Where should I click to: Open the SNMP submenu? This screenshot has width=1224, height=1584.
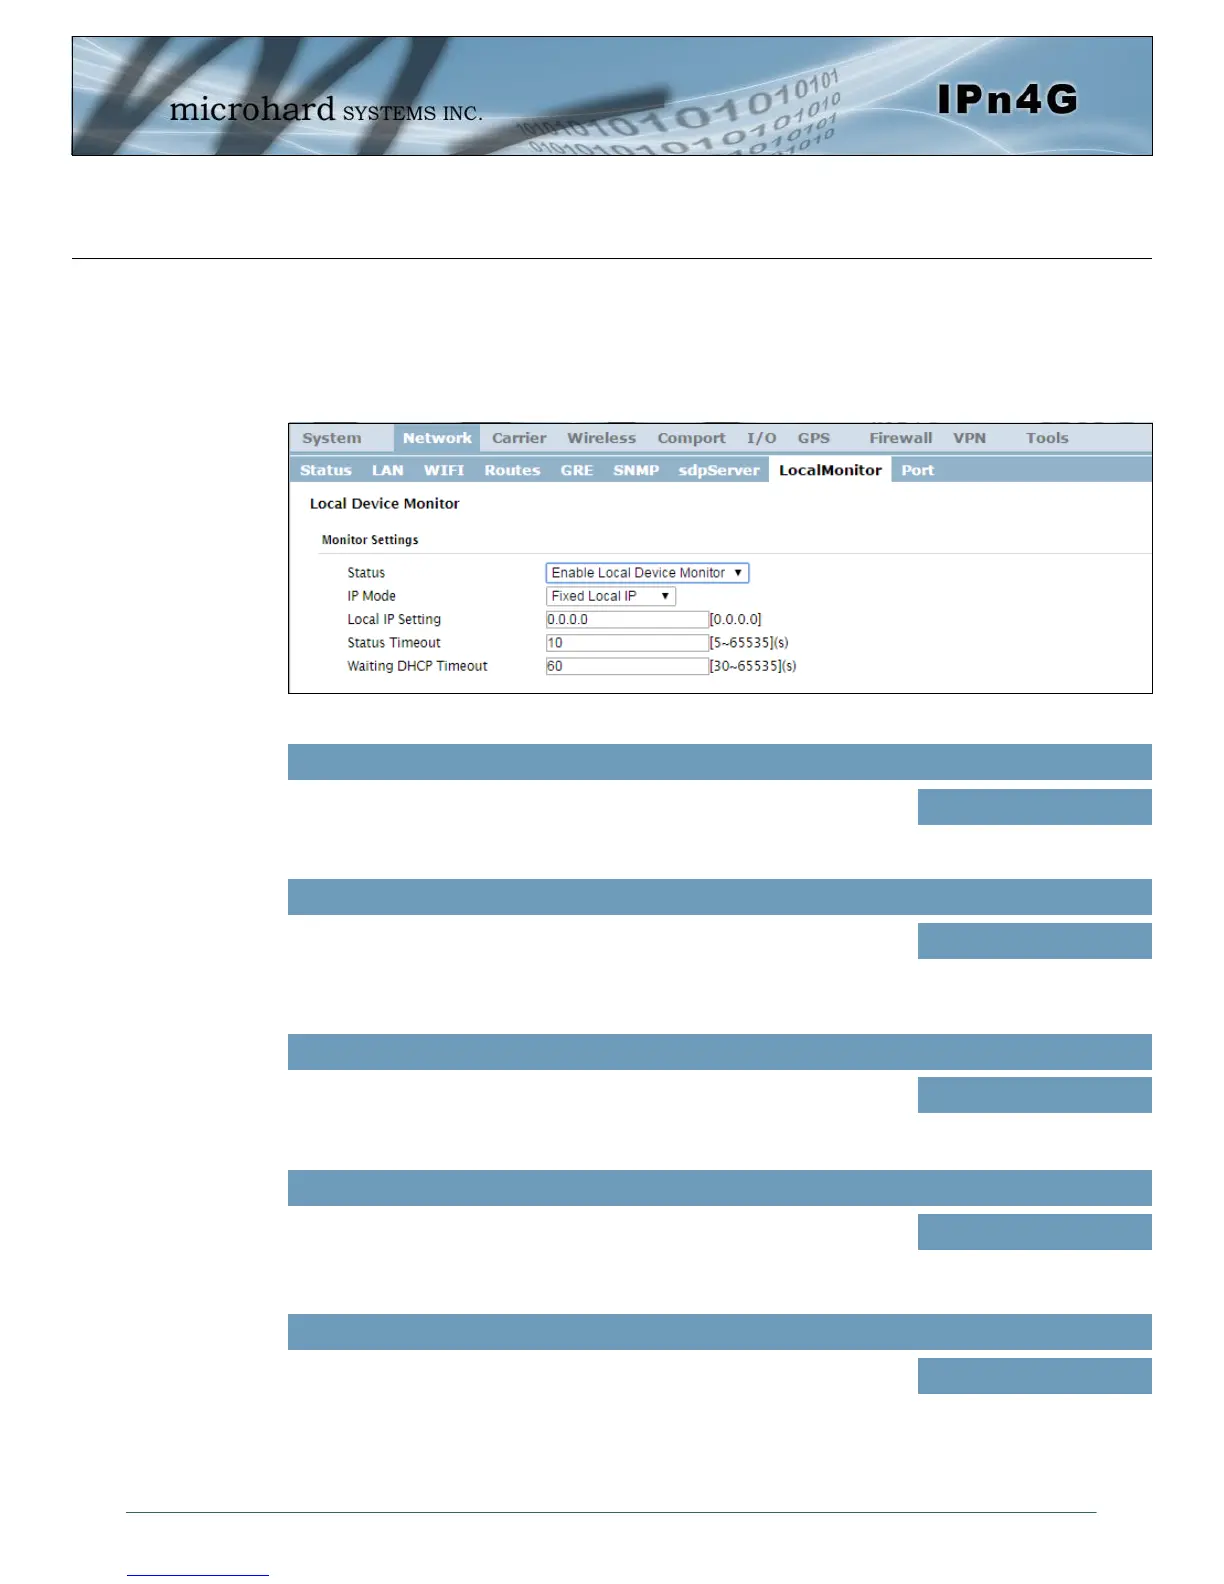pos(636,470)
